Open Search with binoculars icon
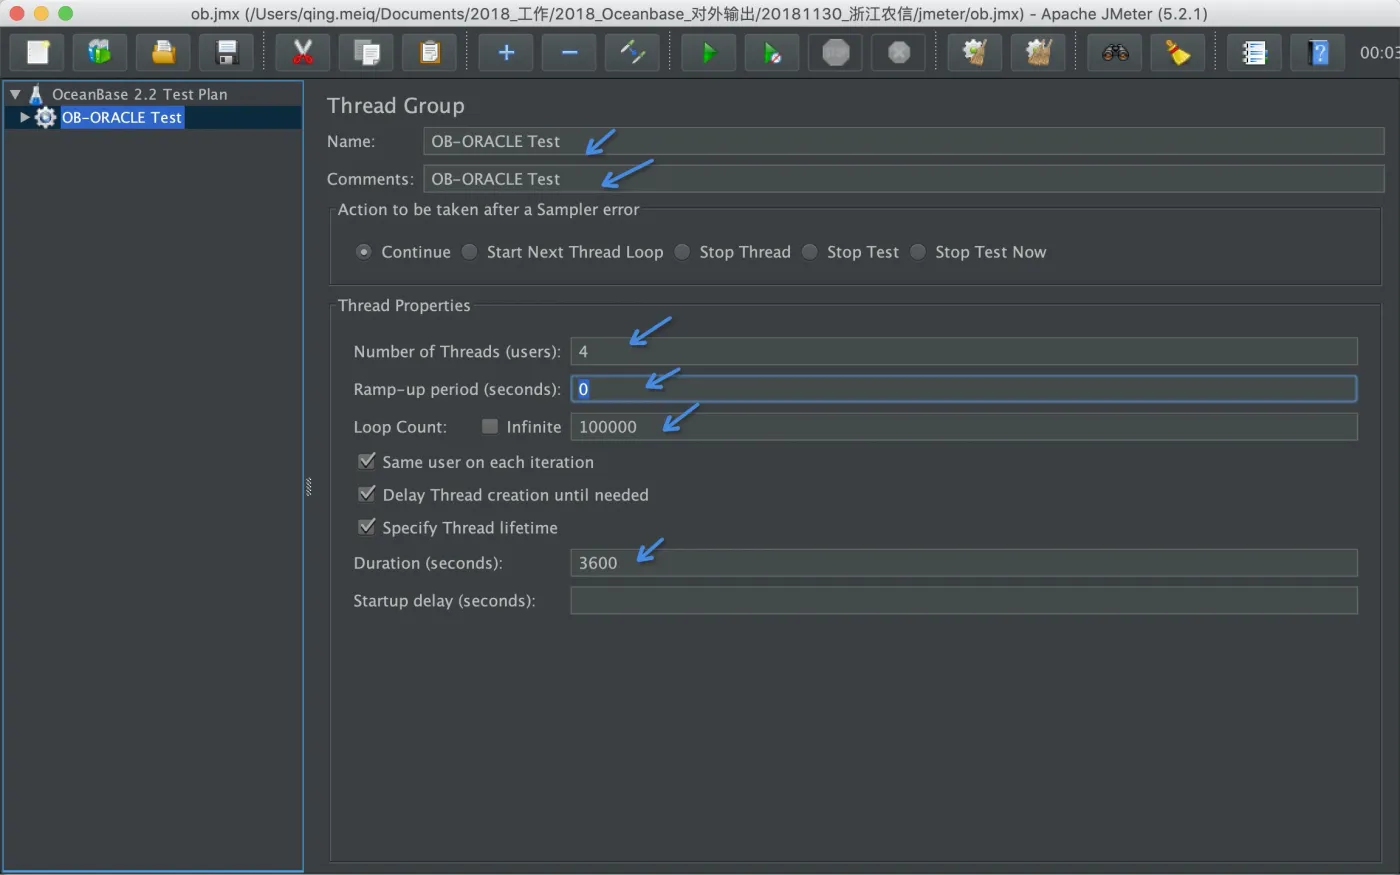Screen dimensions: 1400x875 (1115, 52)
